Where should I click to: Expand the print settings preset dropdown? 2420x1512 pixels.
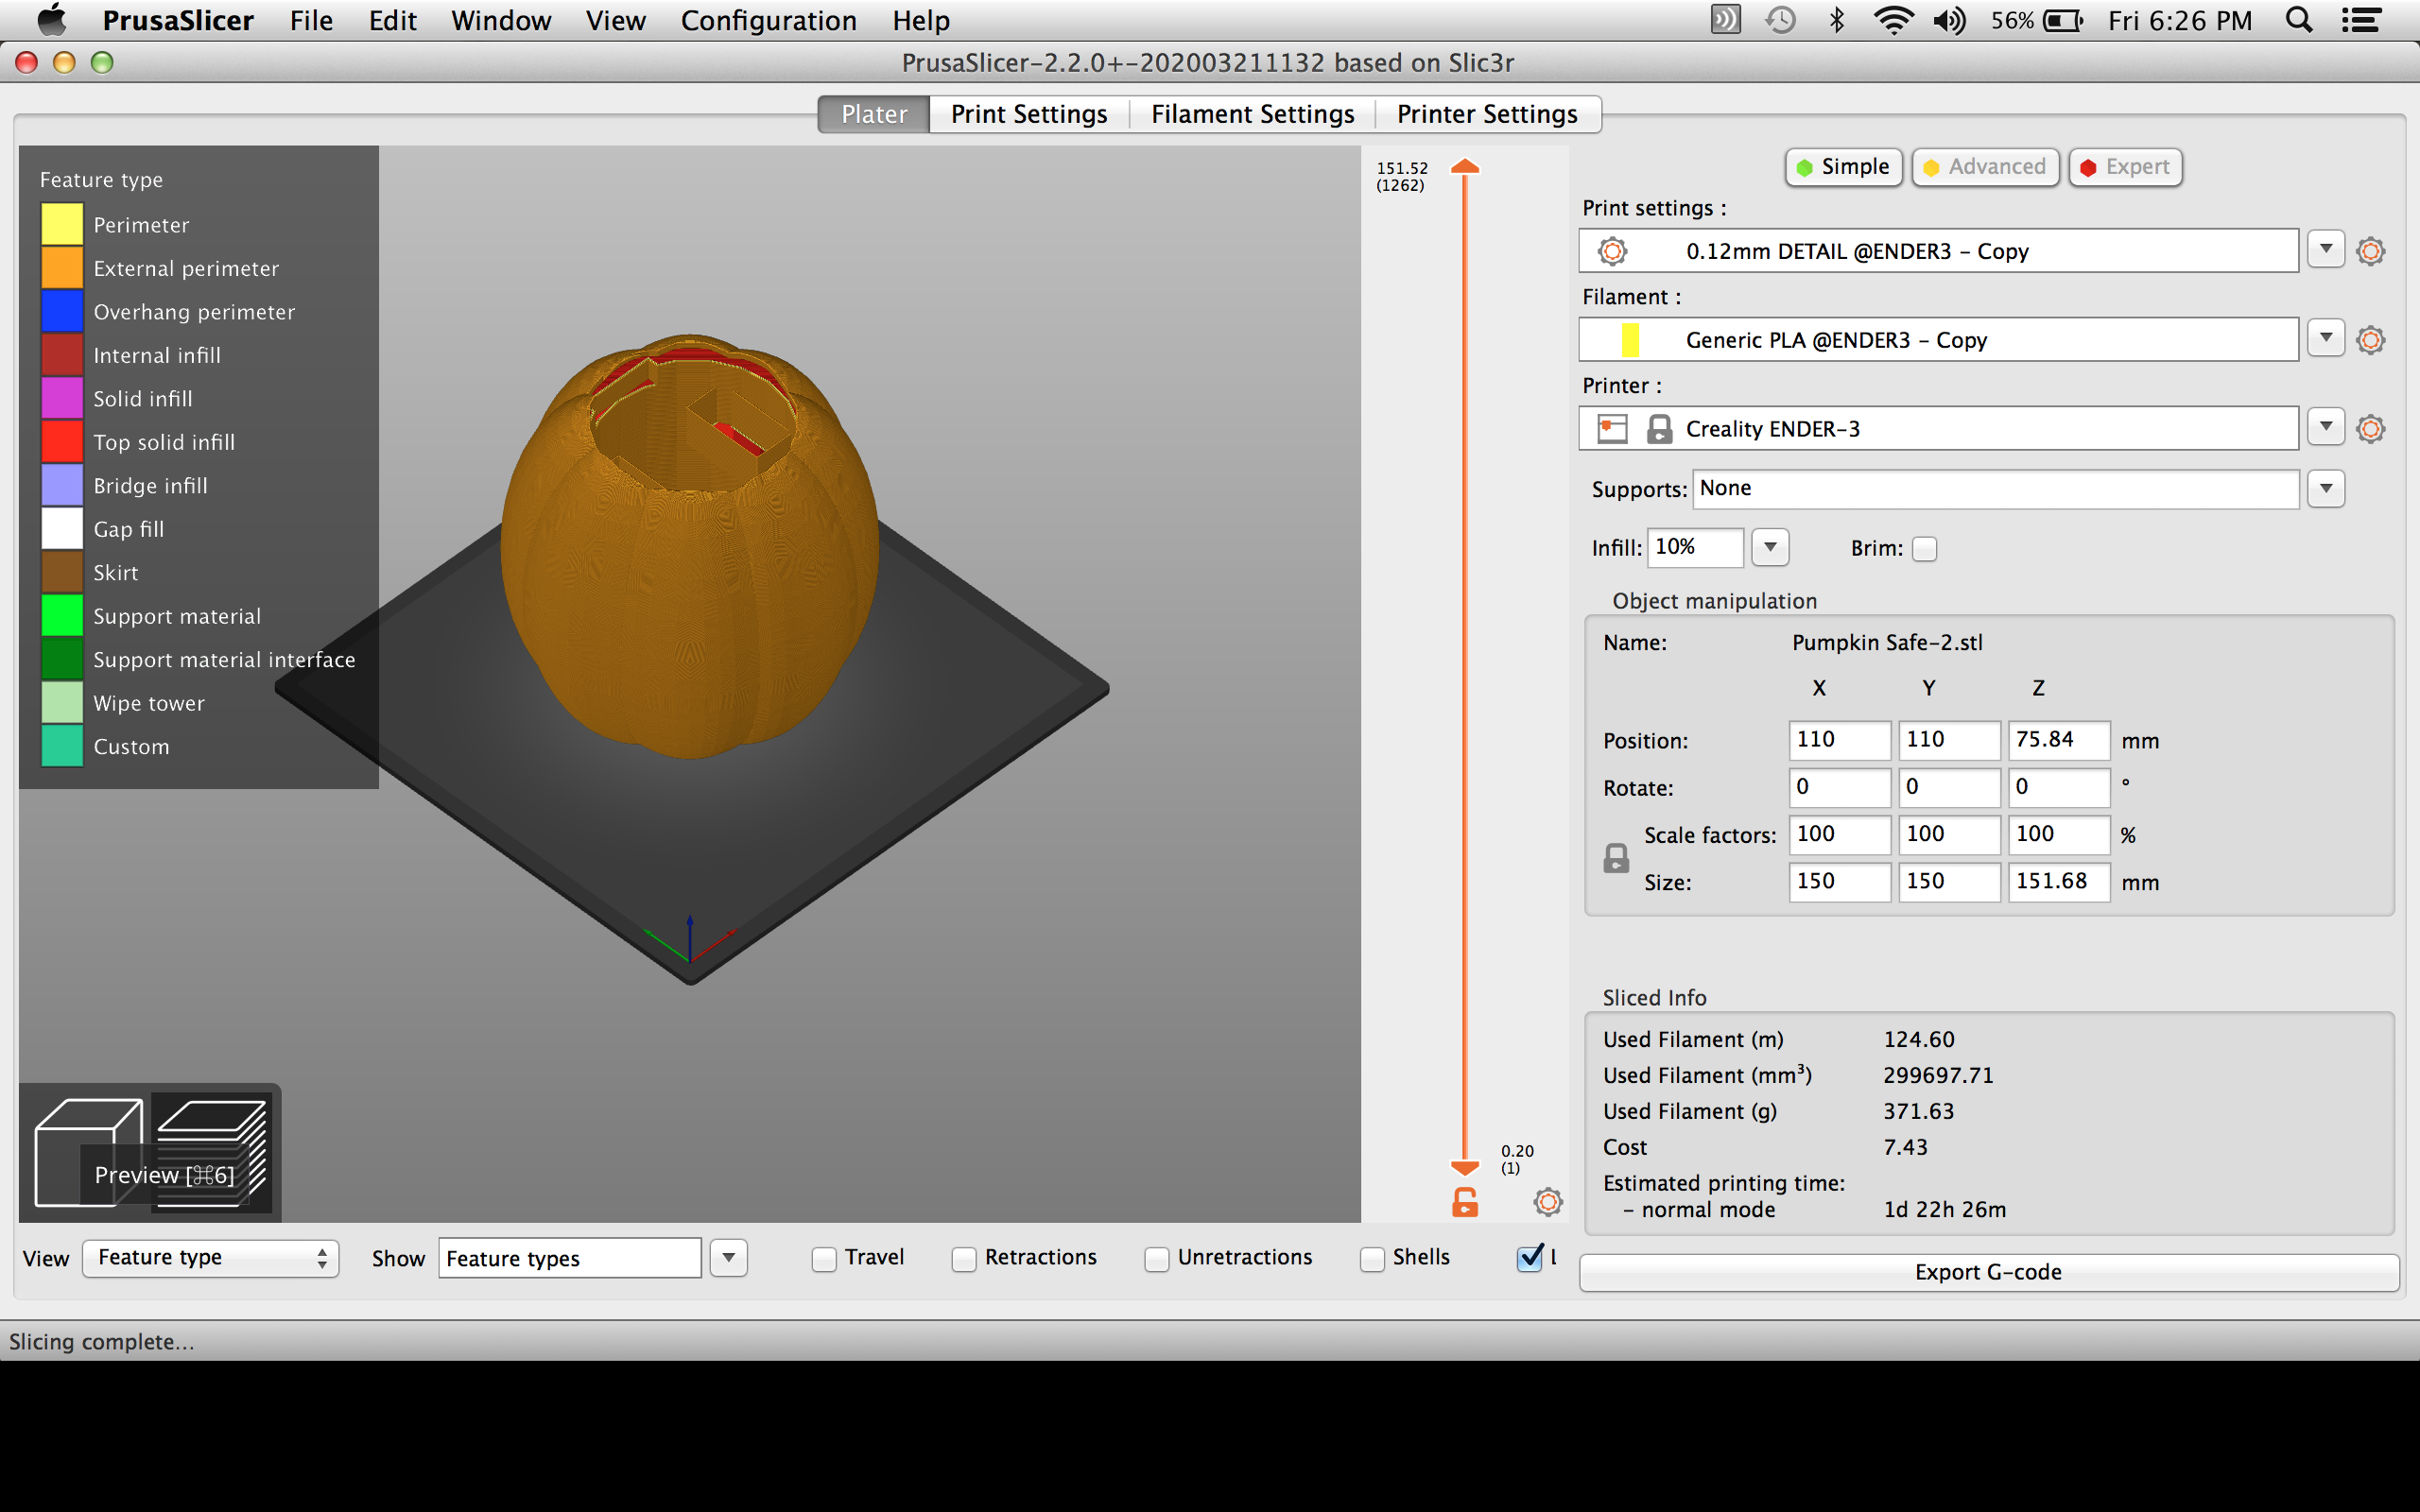2326,249
